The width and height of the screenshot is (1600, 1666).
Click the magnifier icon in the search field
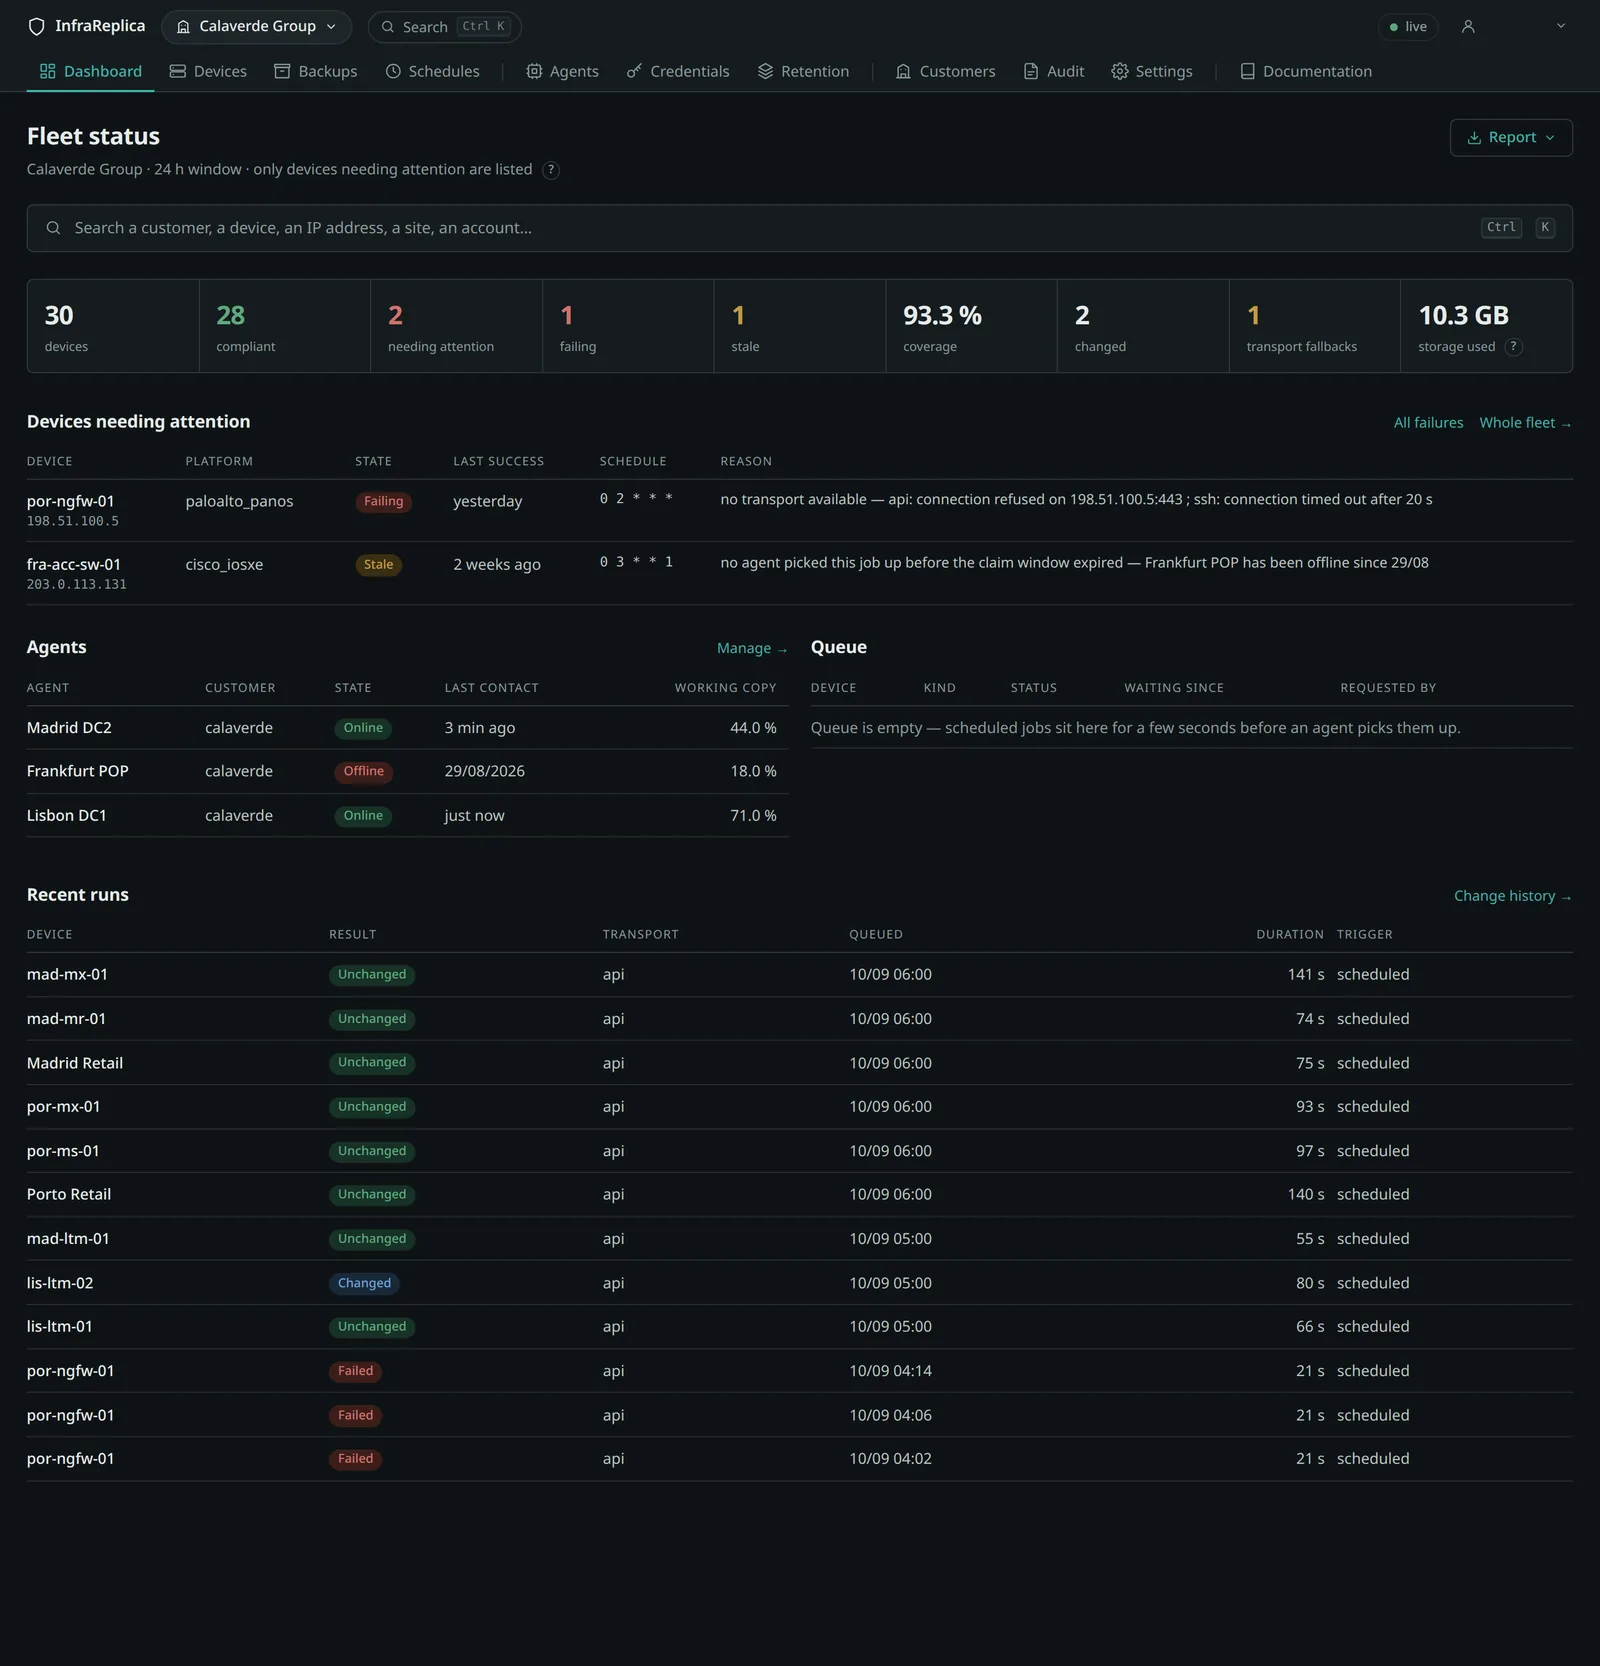click(x=54, y=228)
